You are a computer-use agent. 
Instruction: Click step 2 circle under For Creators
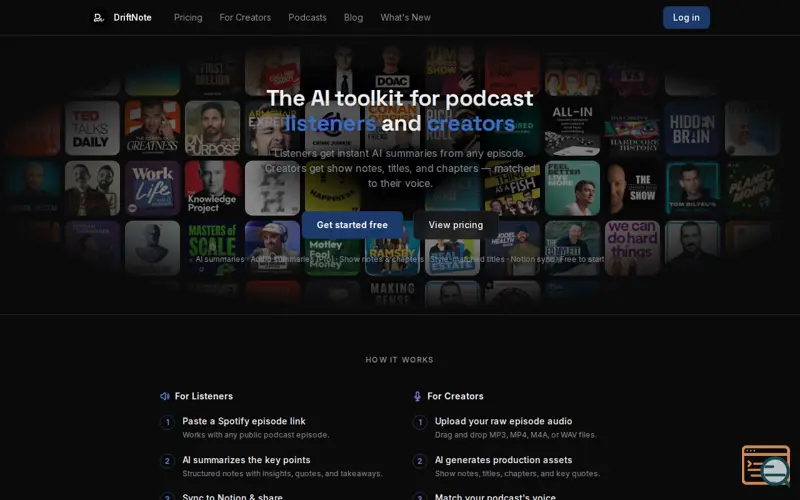420,461
